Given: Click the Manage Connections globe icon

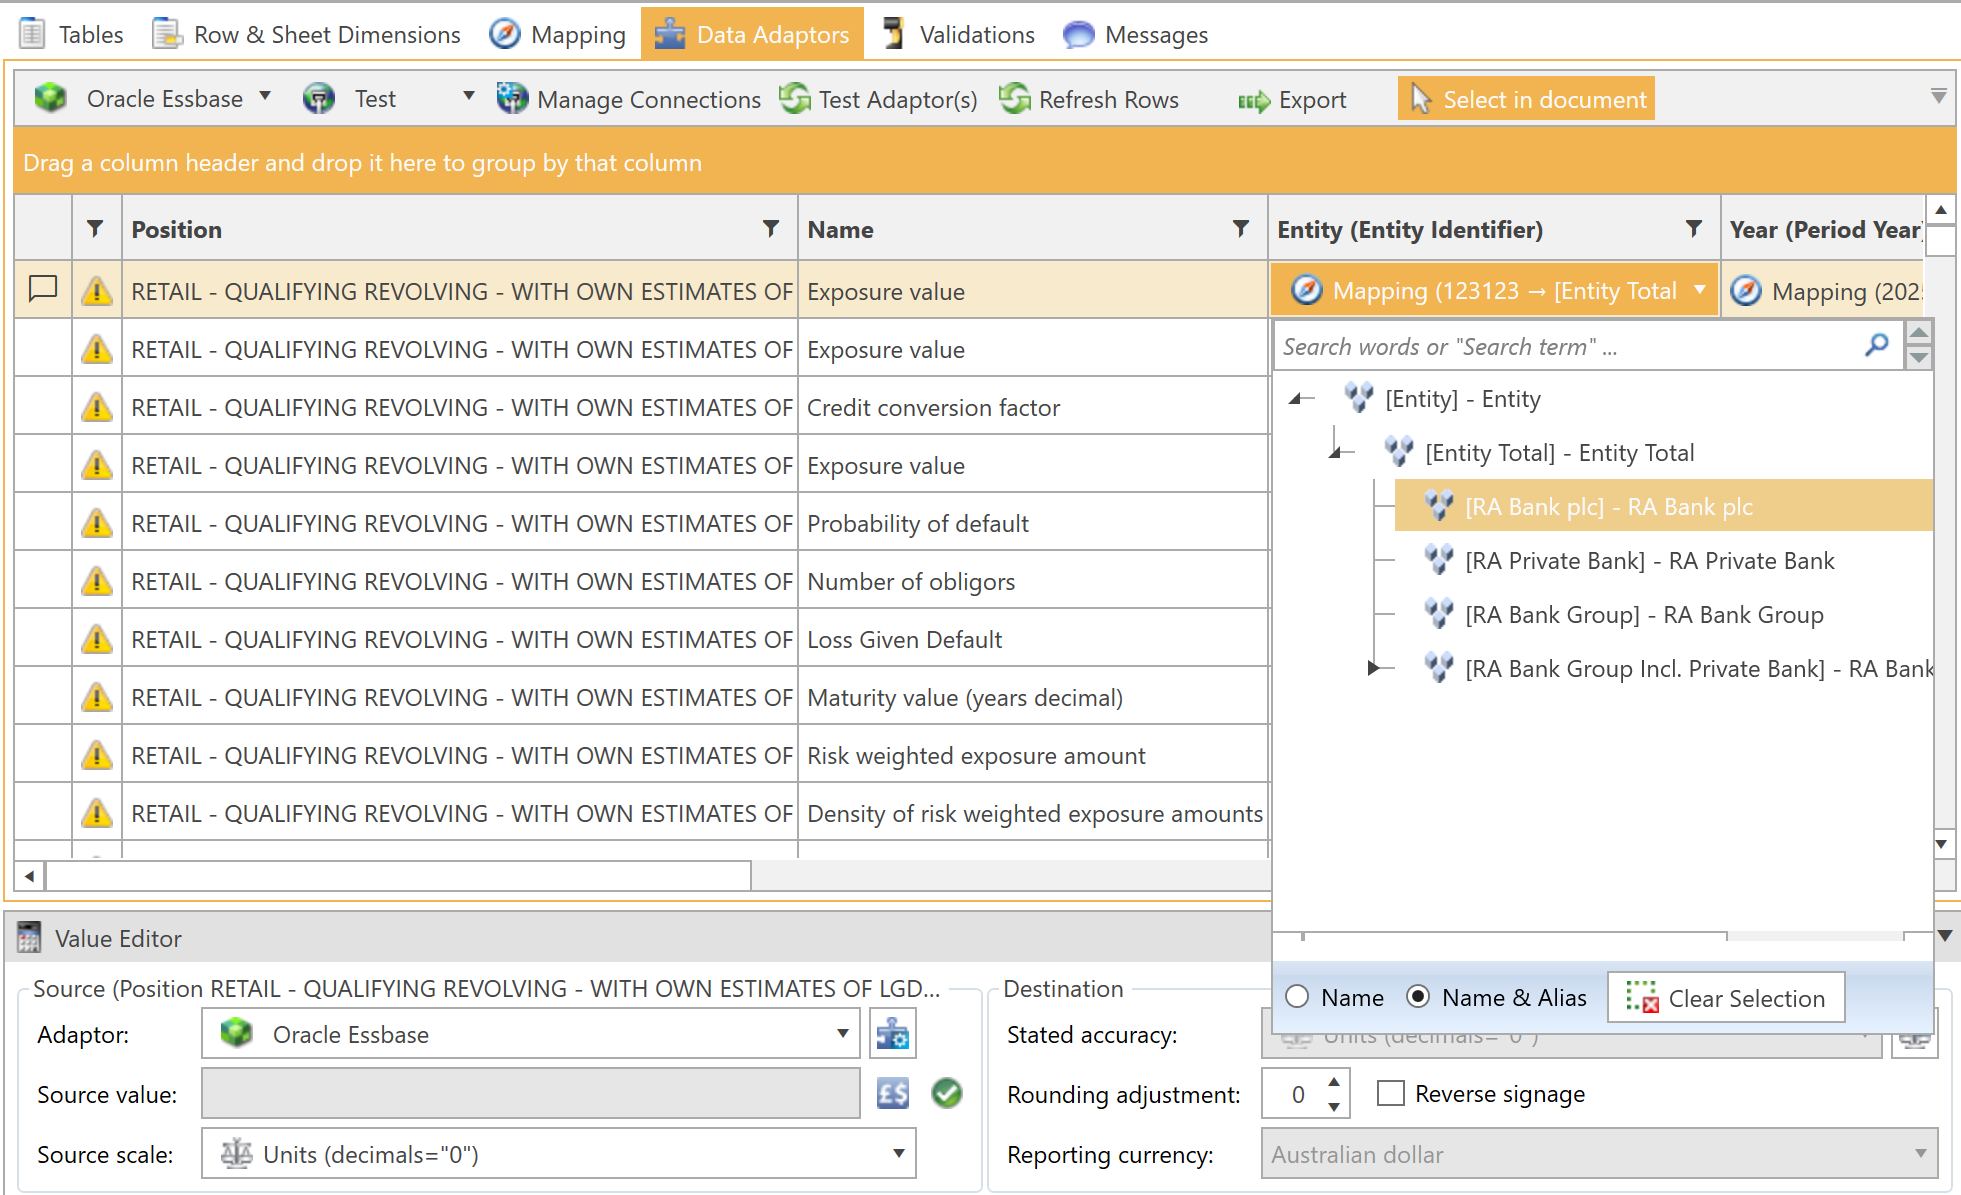Looking at the screenshot, I should point(512,99).
